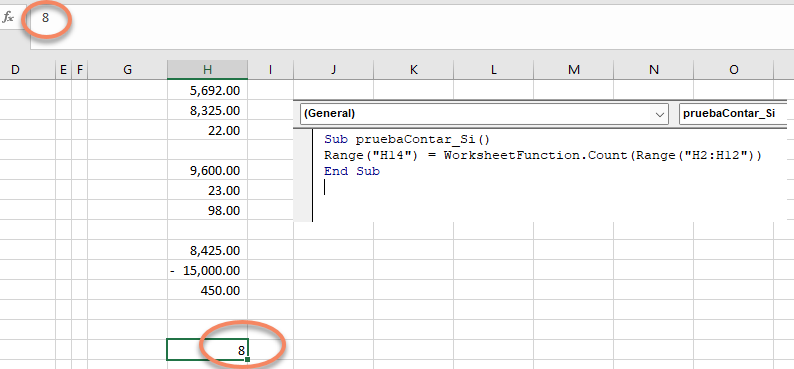Viewport: 794px width, 369px height.
Task: Select column I header
Action: tap(270, 70)
